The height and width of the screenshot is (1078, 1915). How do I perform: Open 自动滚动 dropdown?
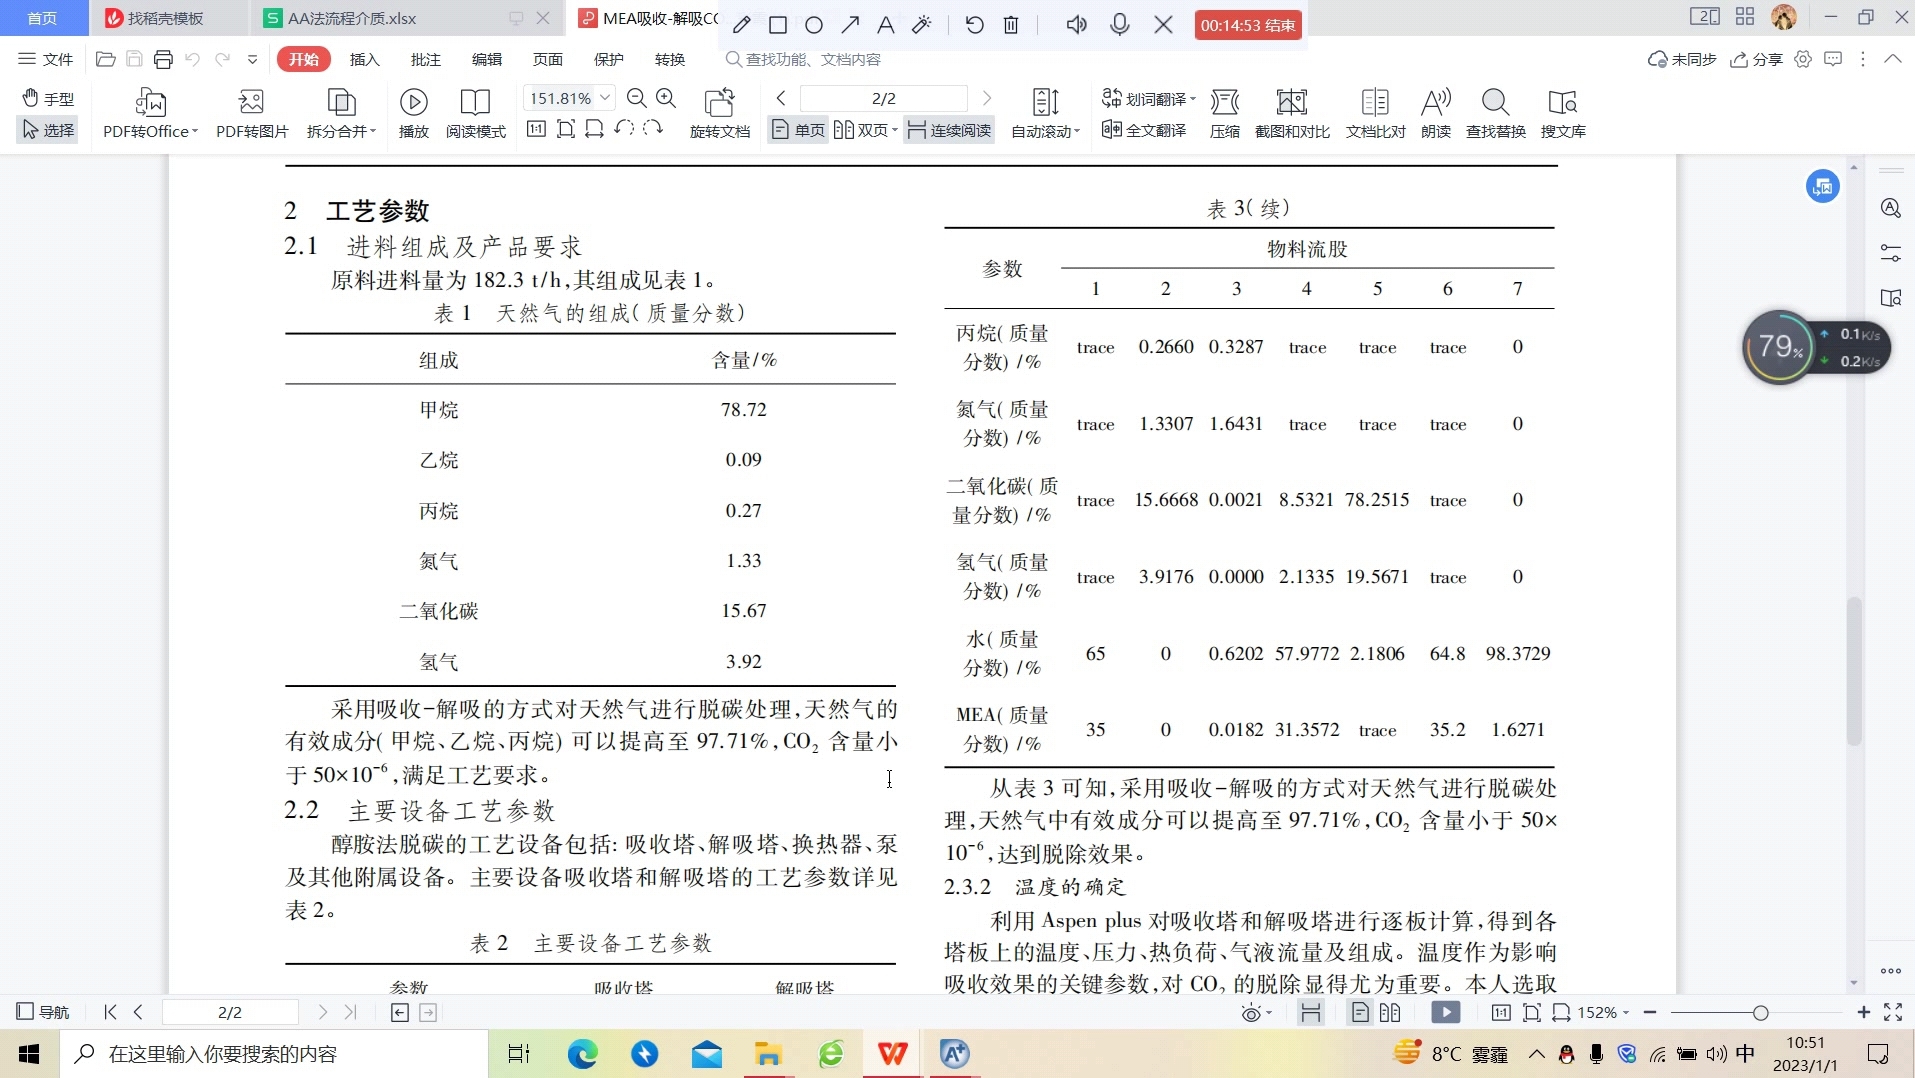click(x=1046, y=113)
